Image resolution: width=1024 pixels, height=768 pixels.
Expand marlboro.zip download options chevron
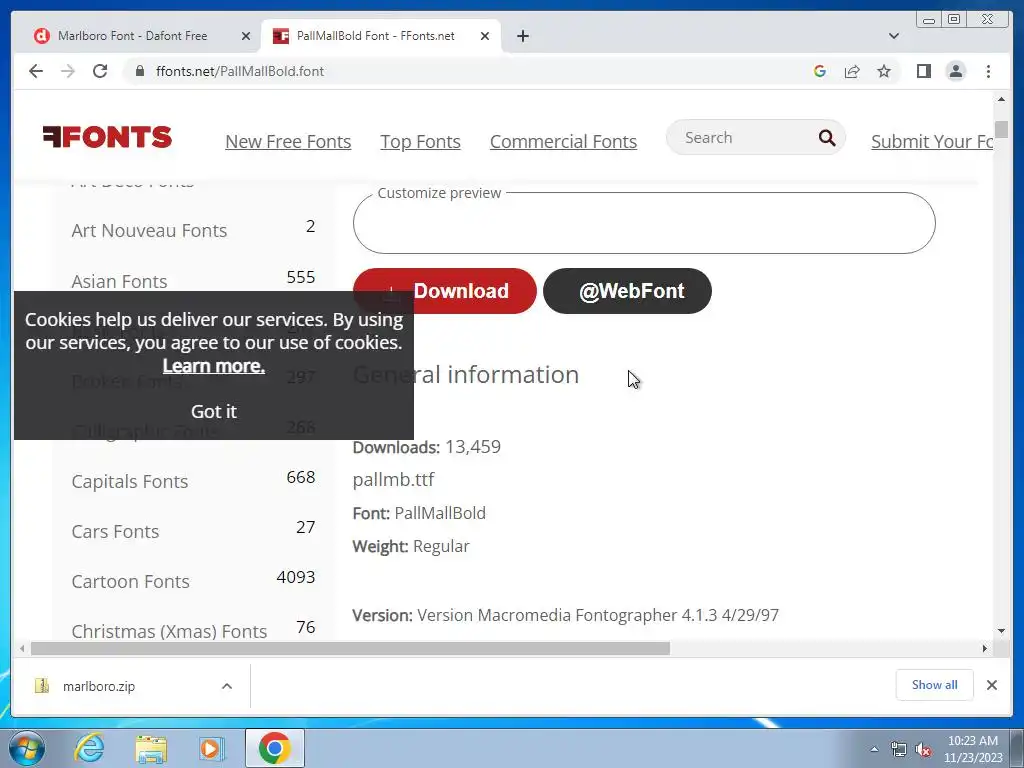227,686
